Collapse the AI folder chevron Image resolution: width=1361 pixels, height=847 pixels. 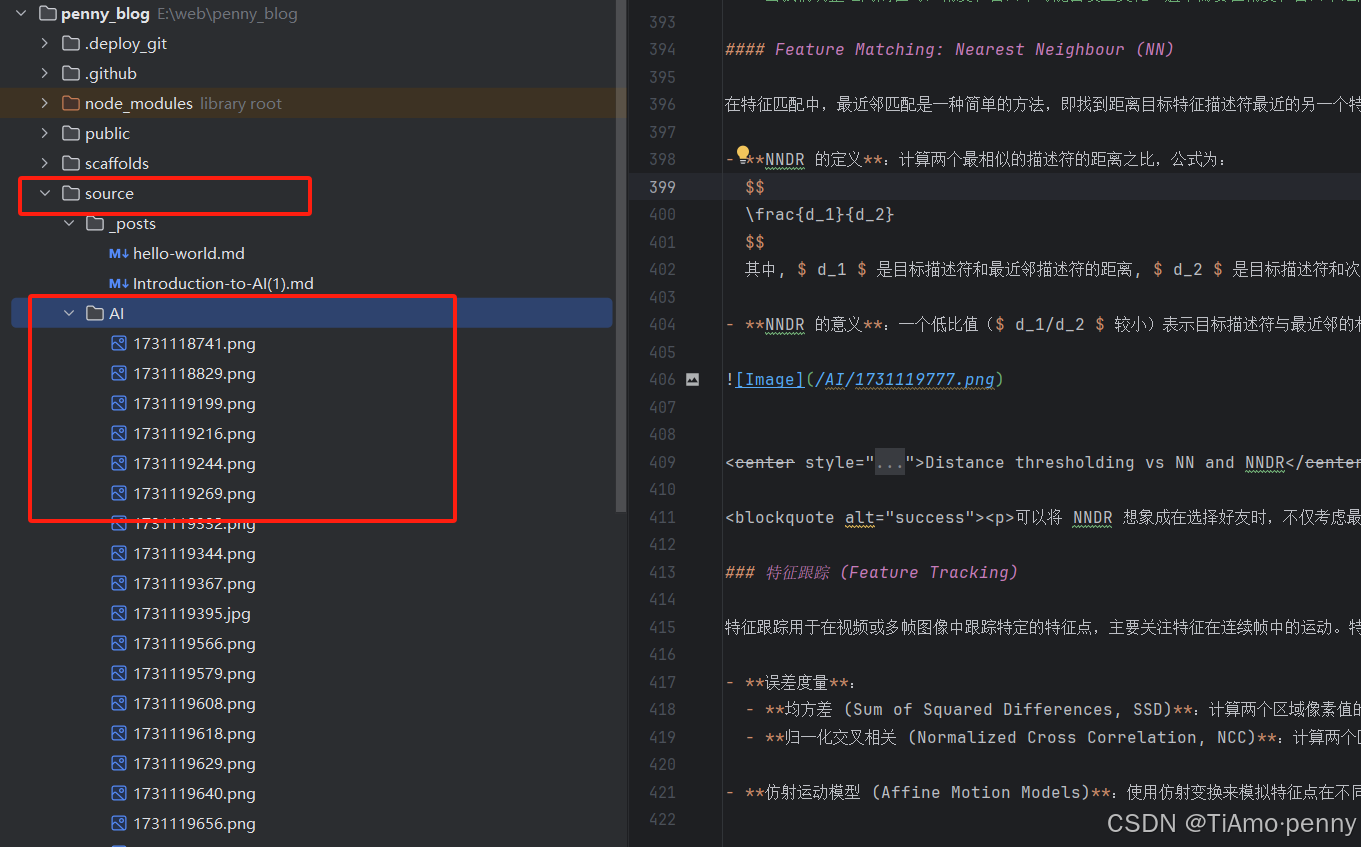coord(69,314)
